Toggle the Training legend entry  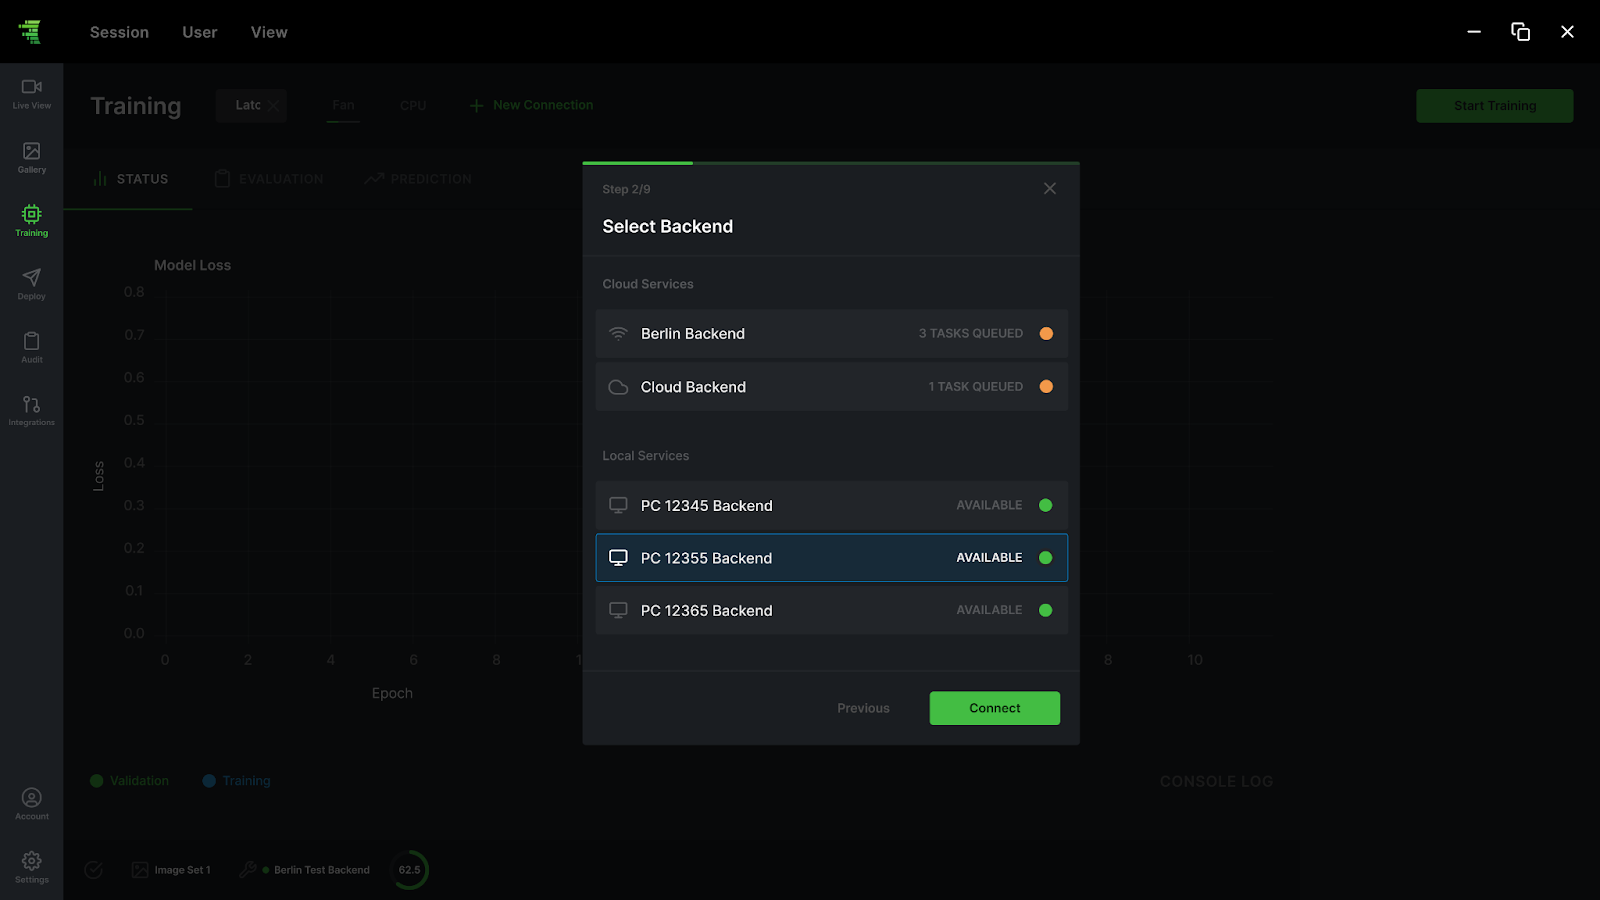pos(237,781)
